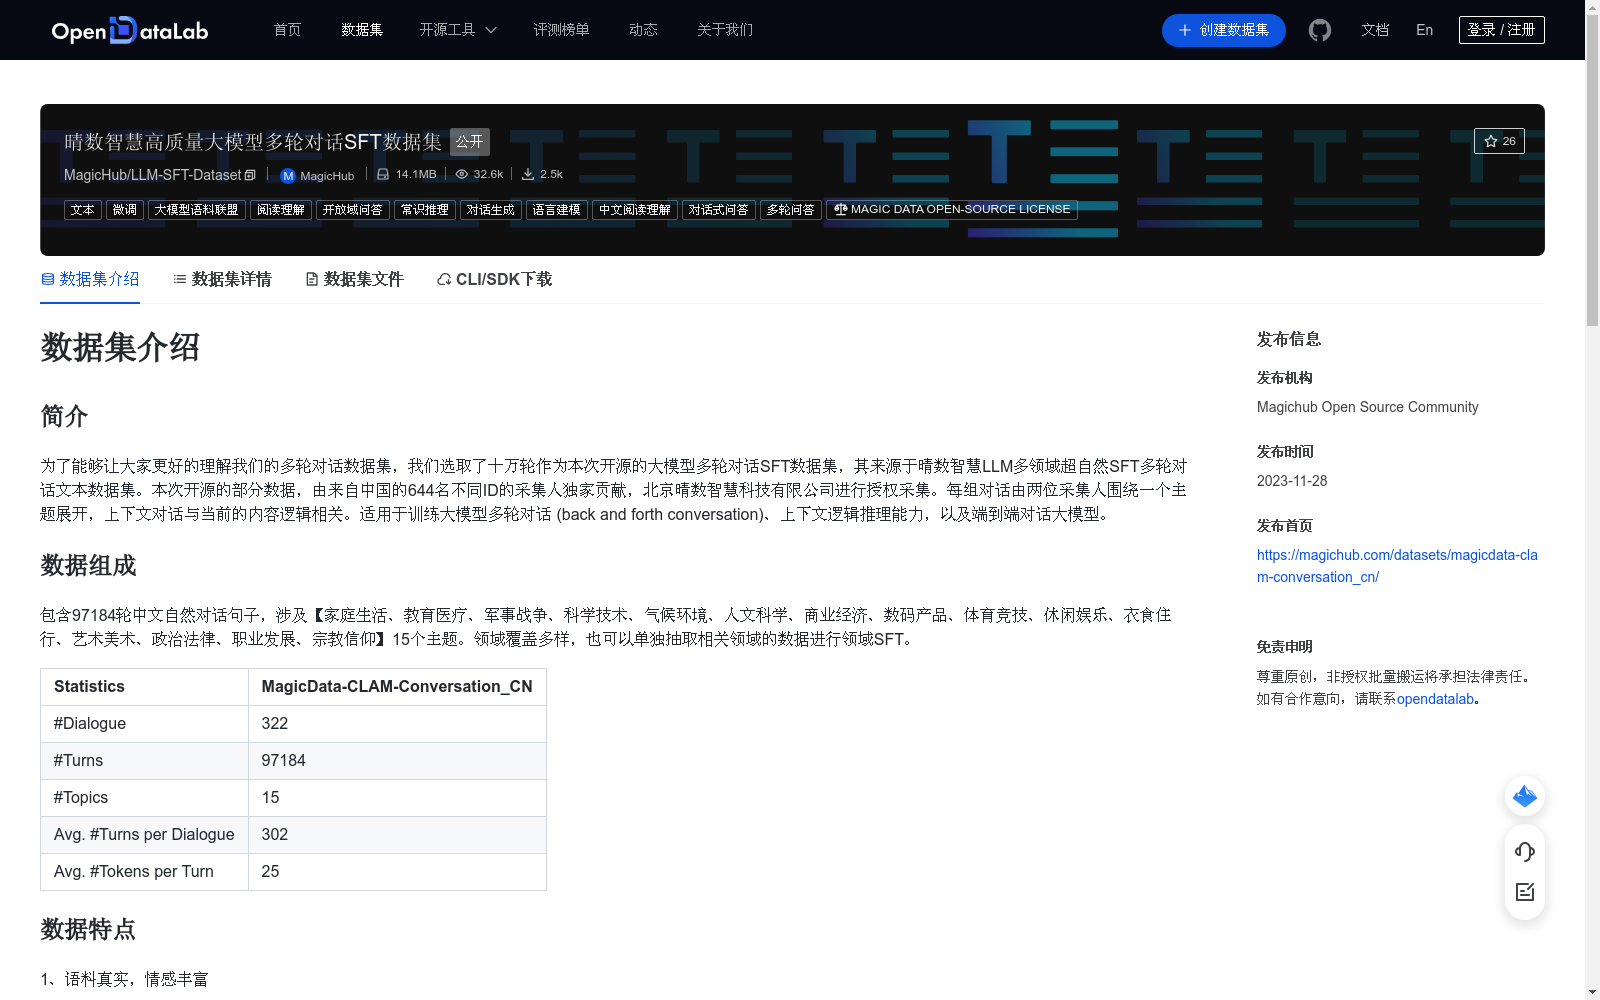
Task: Open the opendatalab contact link
Action: pos(1435,699)
